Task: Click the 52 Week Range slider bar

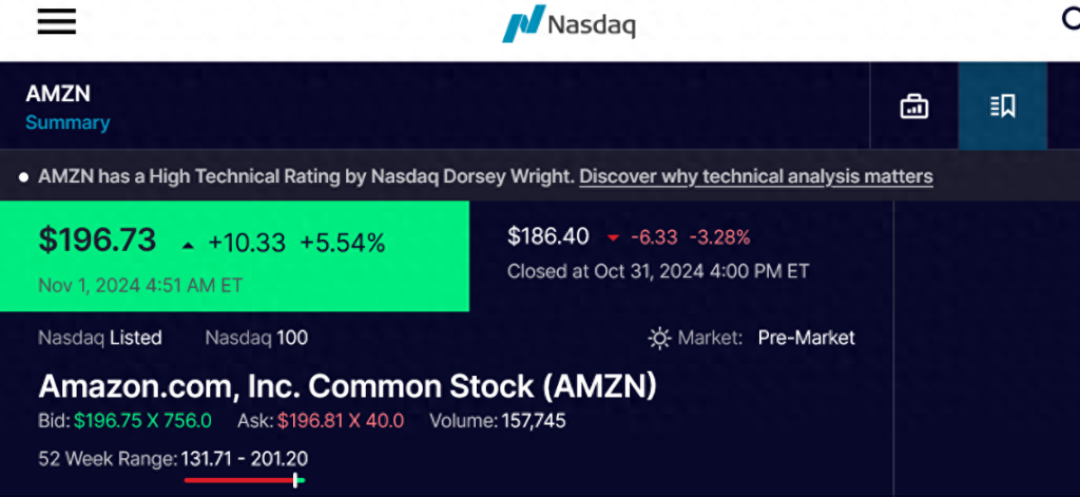Action: pyautogui.click(x=244, y=480)
